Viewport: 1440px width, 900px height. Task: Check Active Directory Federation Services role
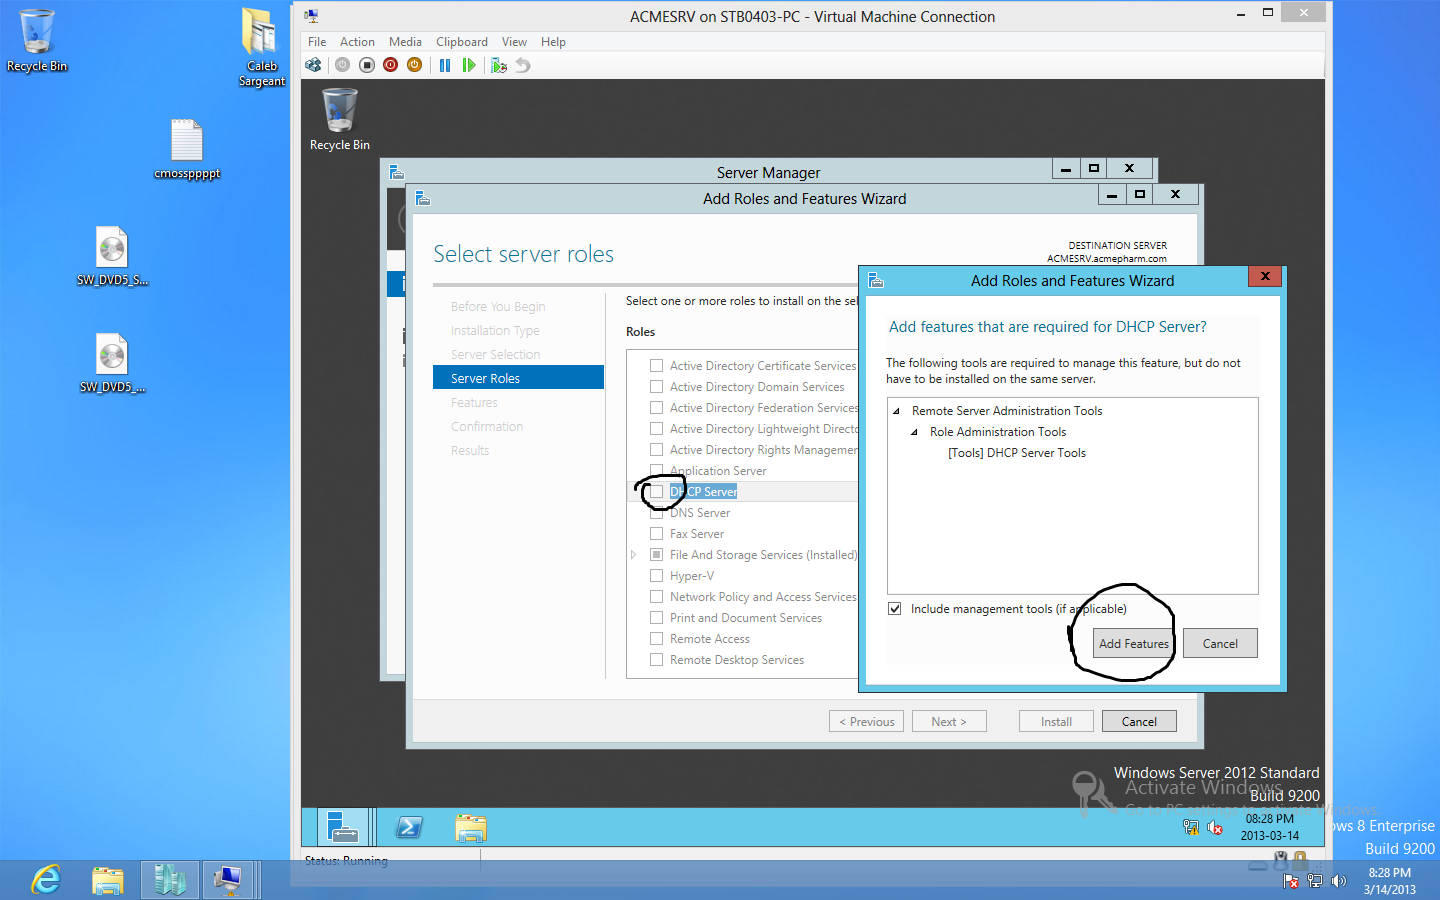(657, 408)
